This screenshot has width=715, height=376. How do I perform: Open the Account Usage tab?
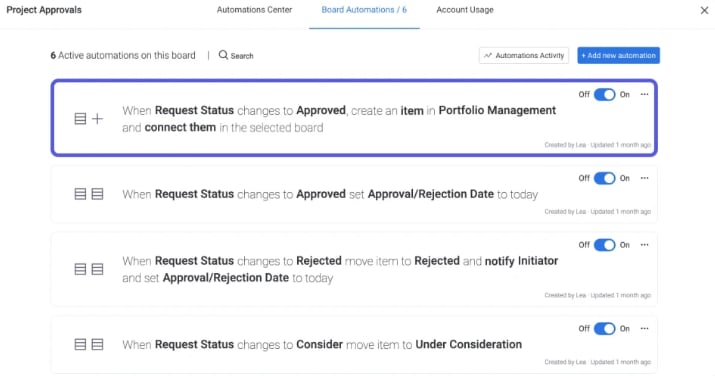(465, 10)
